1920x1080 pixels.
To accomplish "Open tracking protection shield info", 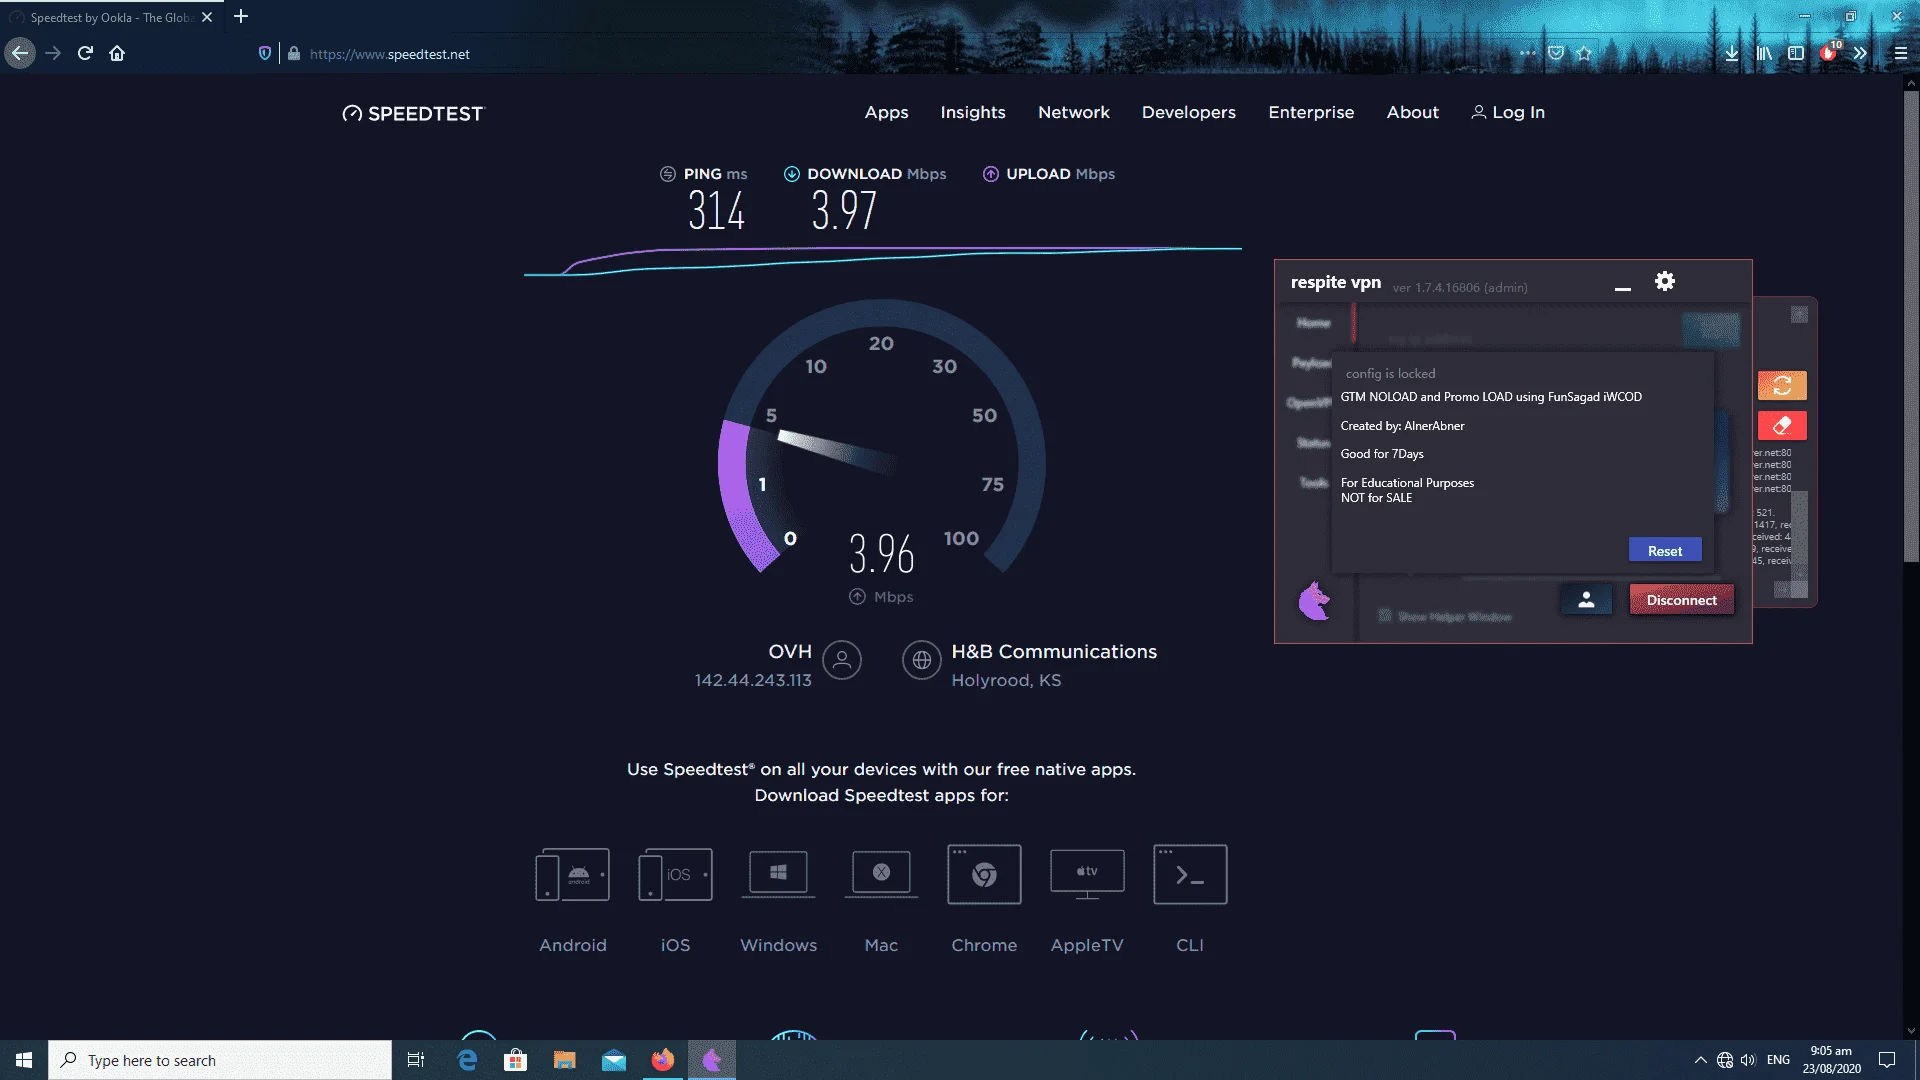I will click(265, 54).
